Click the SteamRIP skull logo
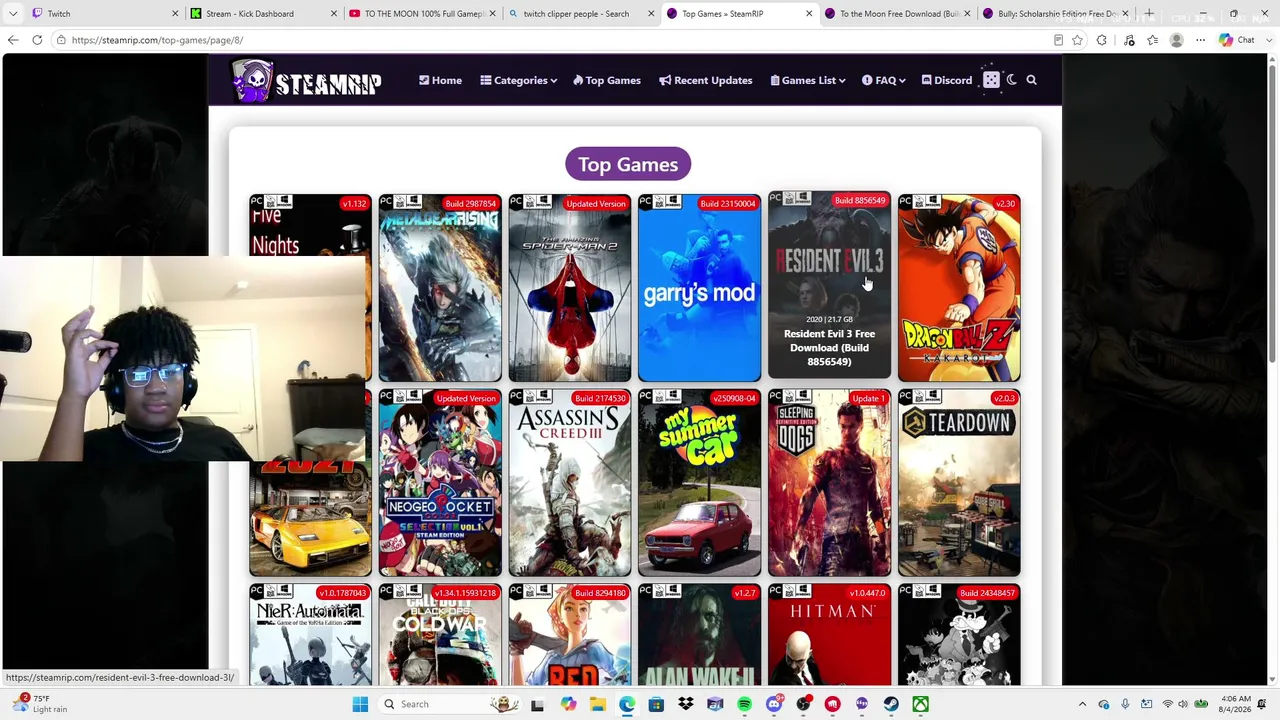The image size is (1280, 720). pos(306,81)
